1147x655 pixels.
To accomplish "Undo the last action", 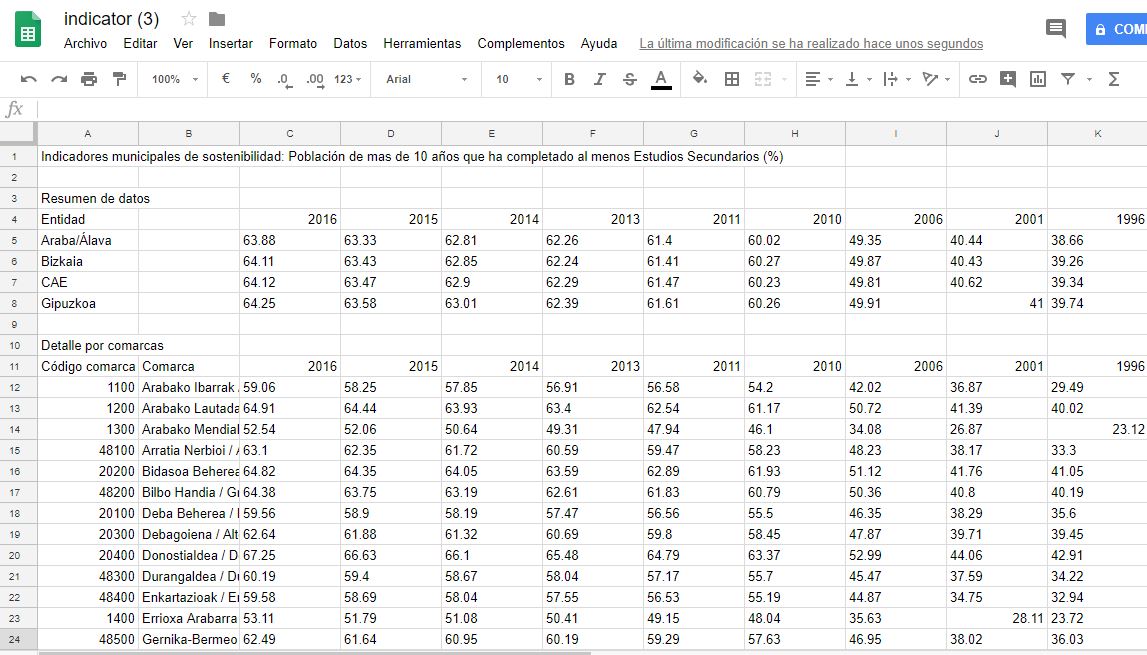I will [x=29, y=79].
